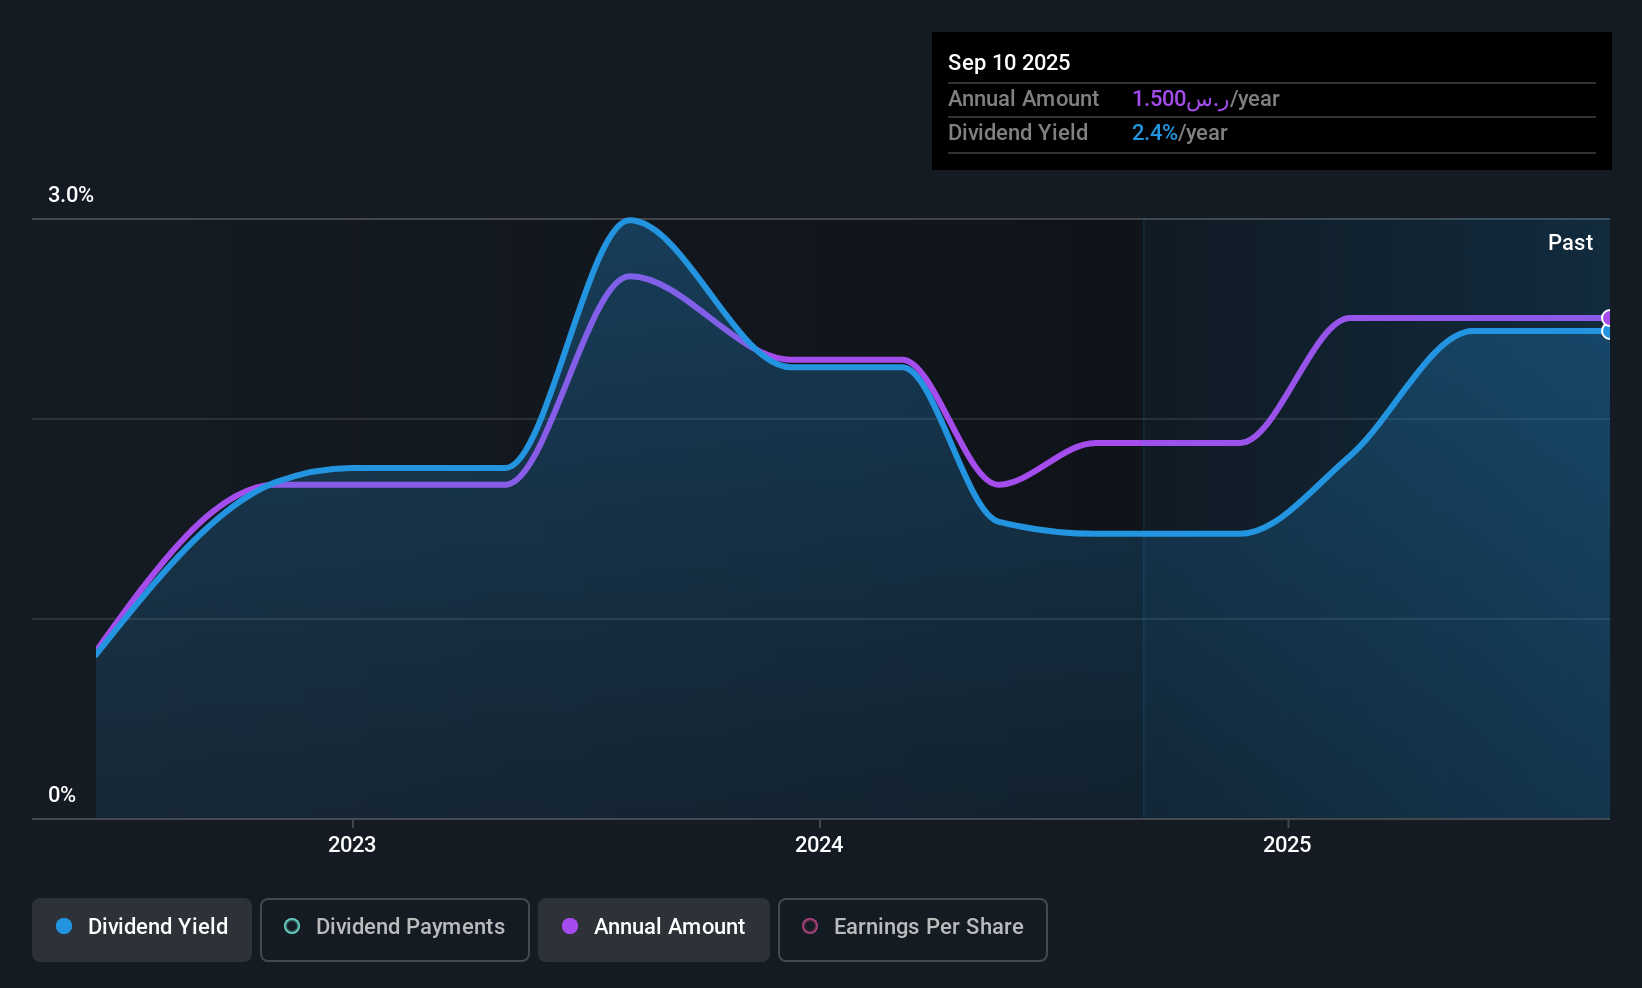Image resolution: width=1642 pixels, height=988 pixels.
Task: Click the 2025 x-axis label
Action: click(x=1287, y=844)
